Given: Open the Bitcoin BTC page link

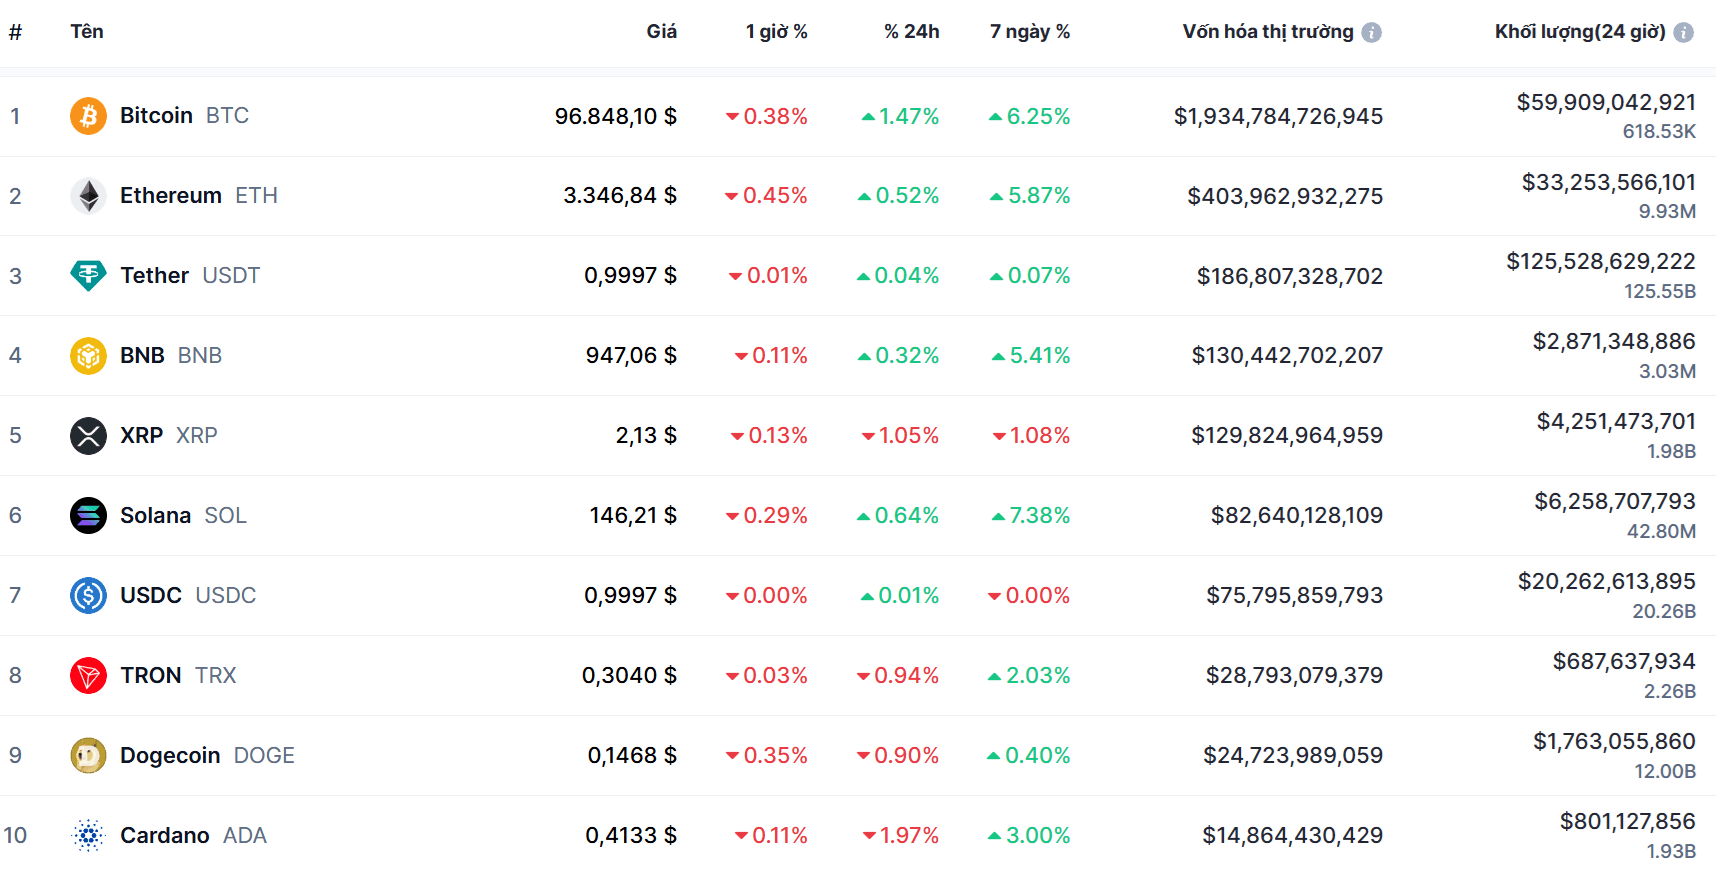Looking at the screenshot, I should point(184,116).
